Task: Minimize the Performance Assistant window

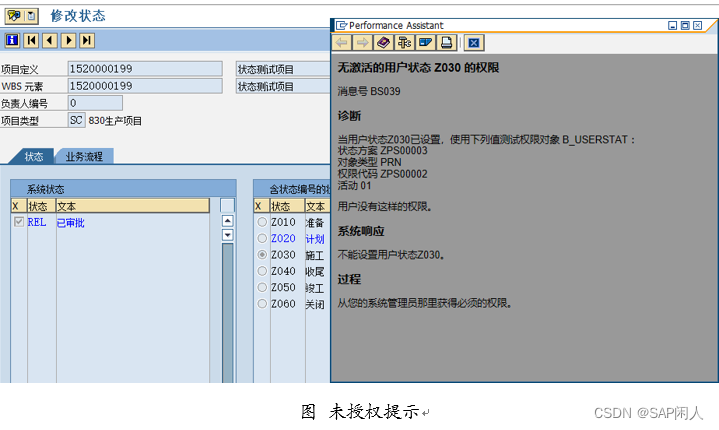Action: [x=672, y=26]
